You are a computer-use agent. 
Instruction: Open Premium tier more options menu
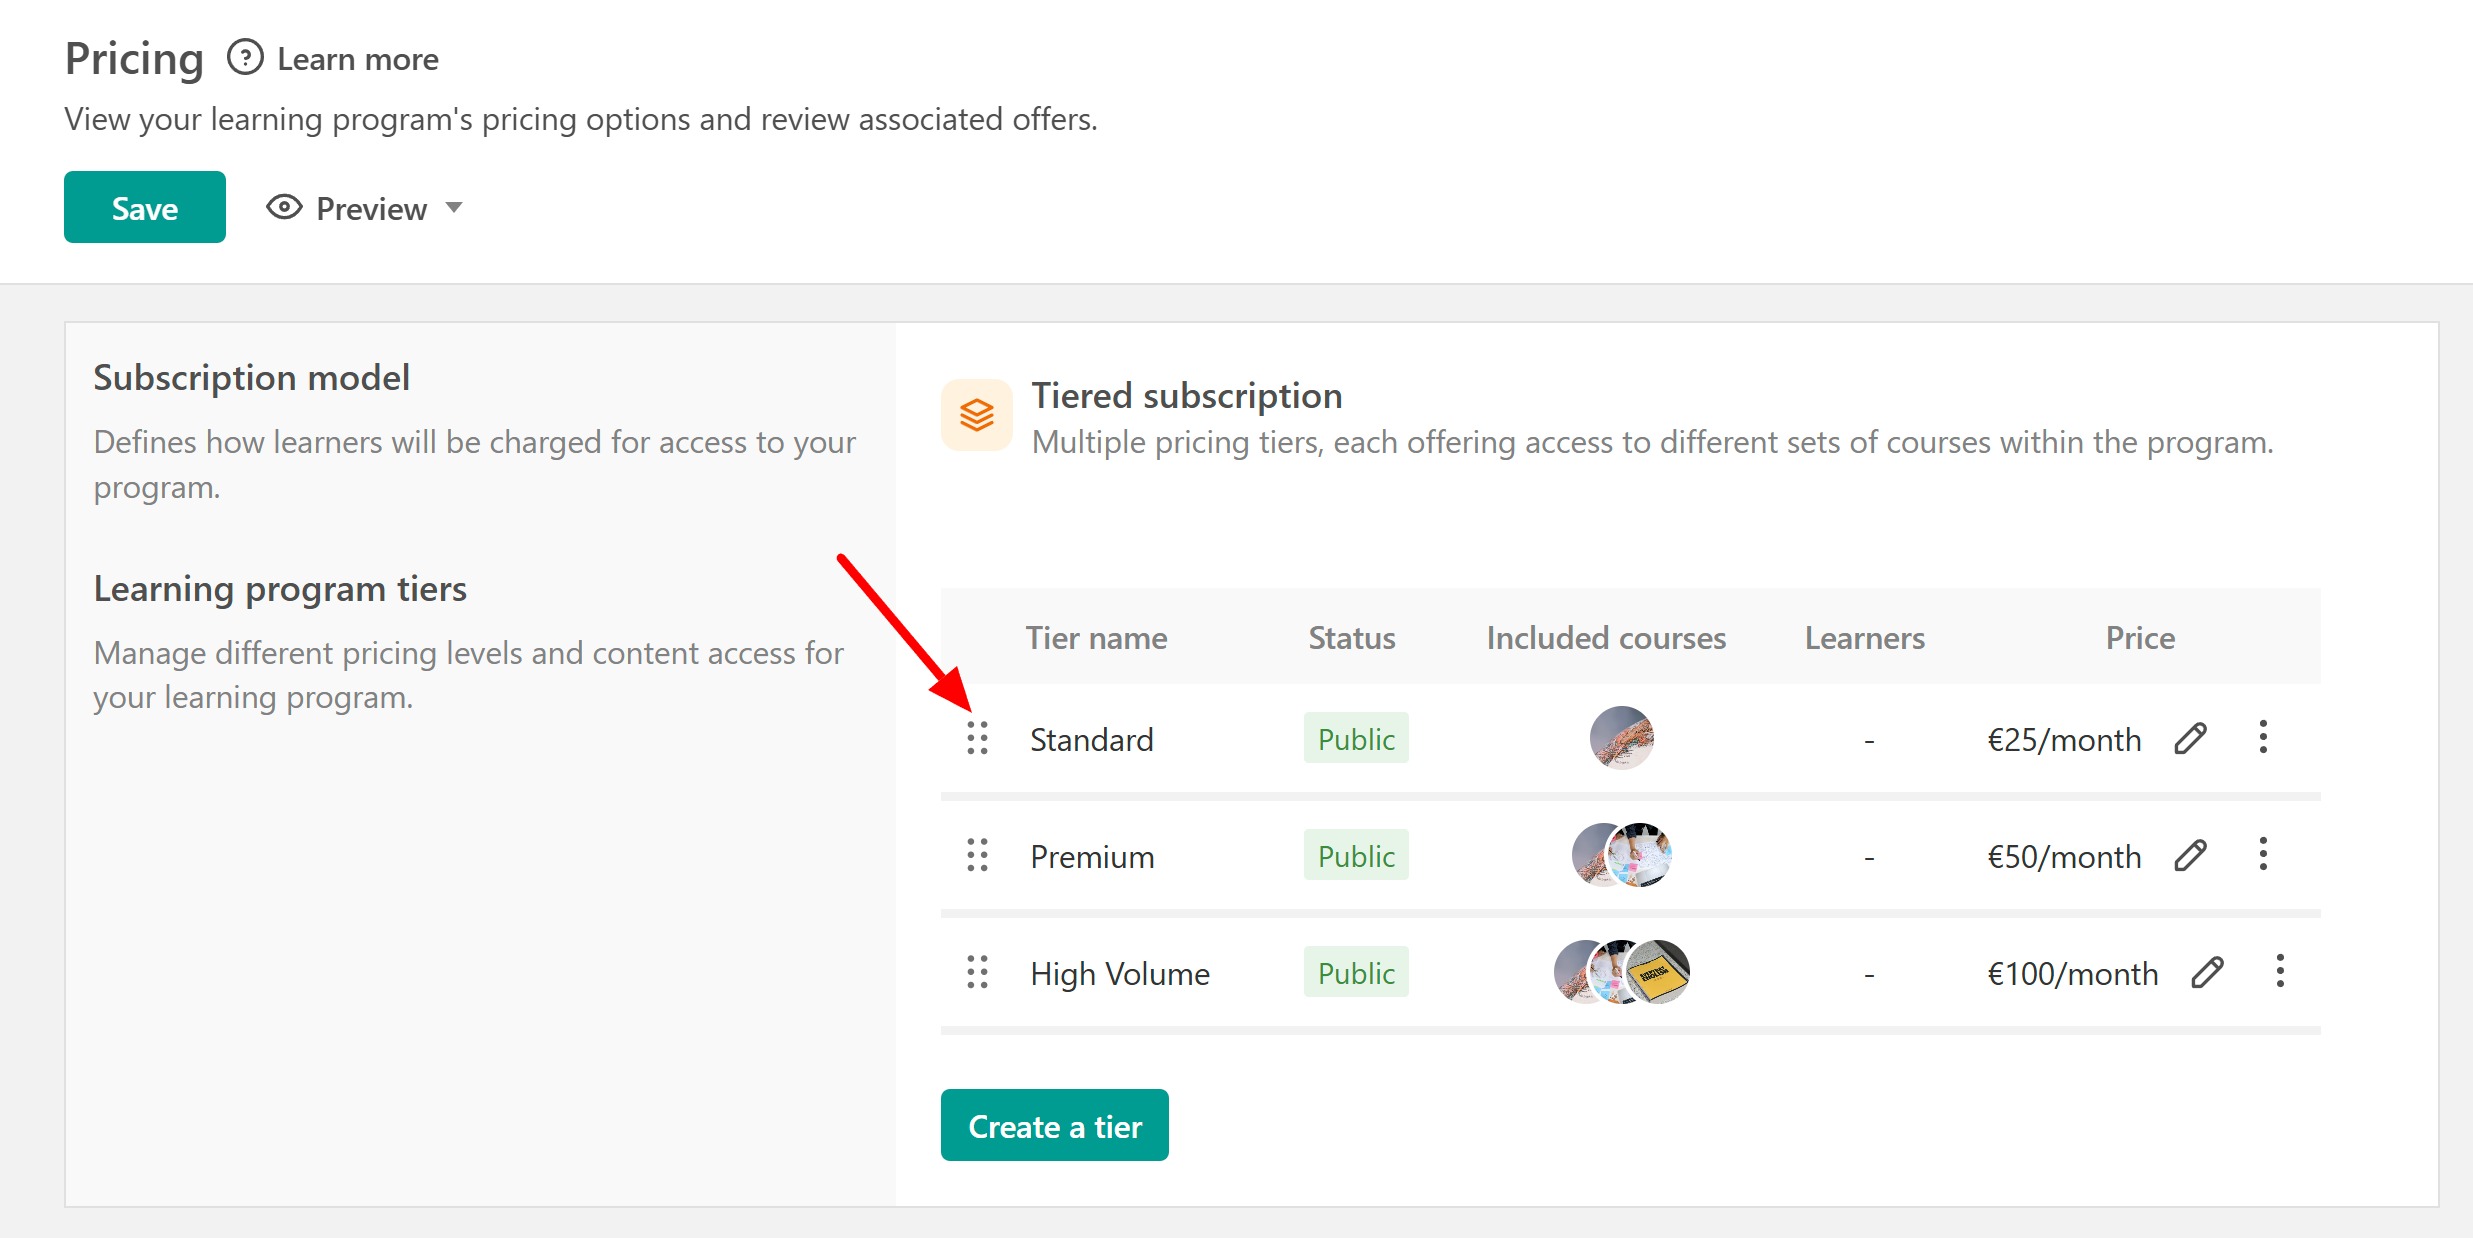click(x=2263, y=854)
